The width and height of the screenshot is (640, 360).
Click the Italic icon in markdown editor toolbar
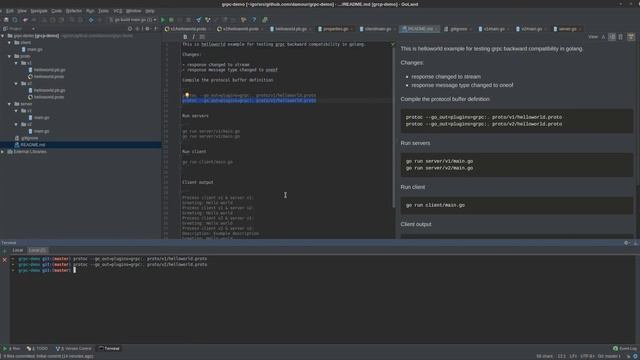pos(193,37)
